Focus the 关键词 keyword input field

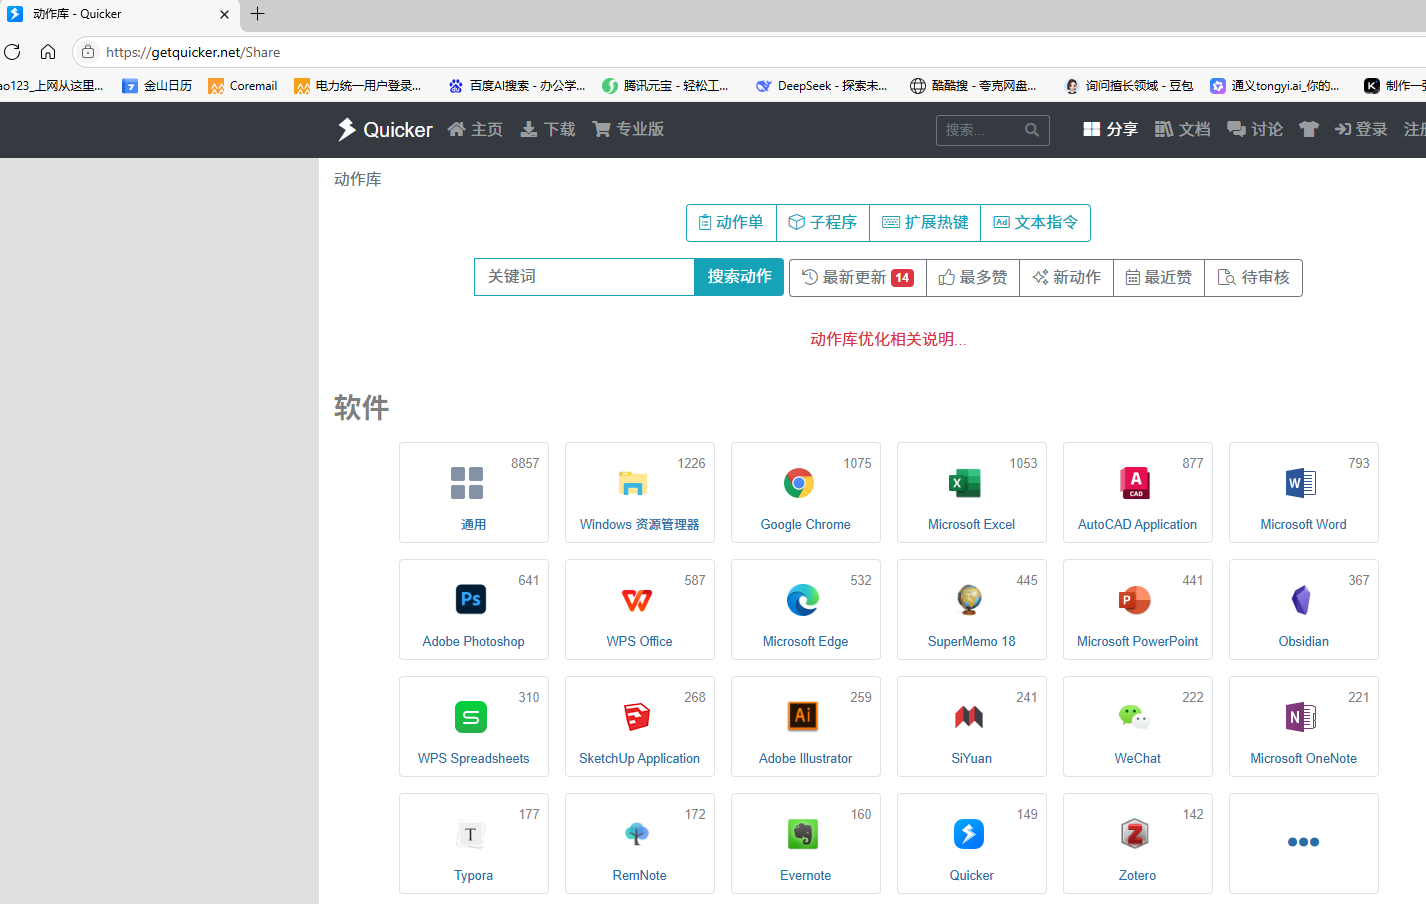(585, 277)
